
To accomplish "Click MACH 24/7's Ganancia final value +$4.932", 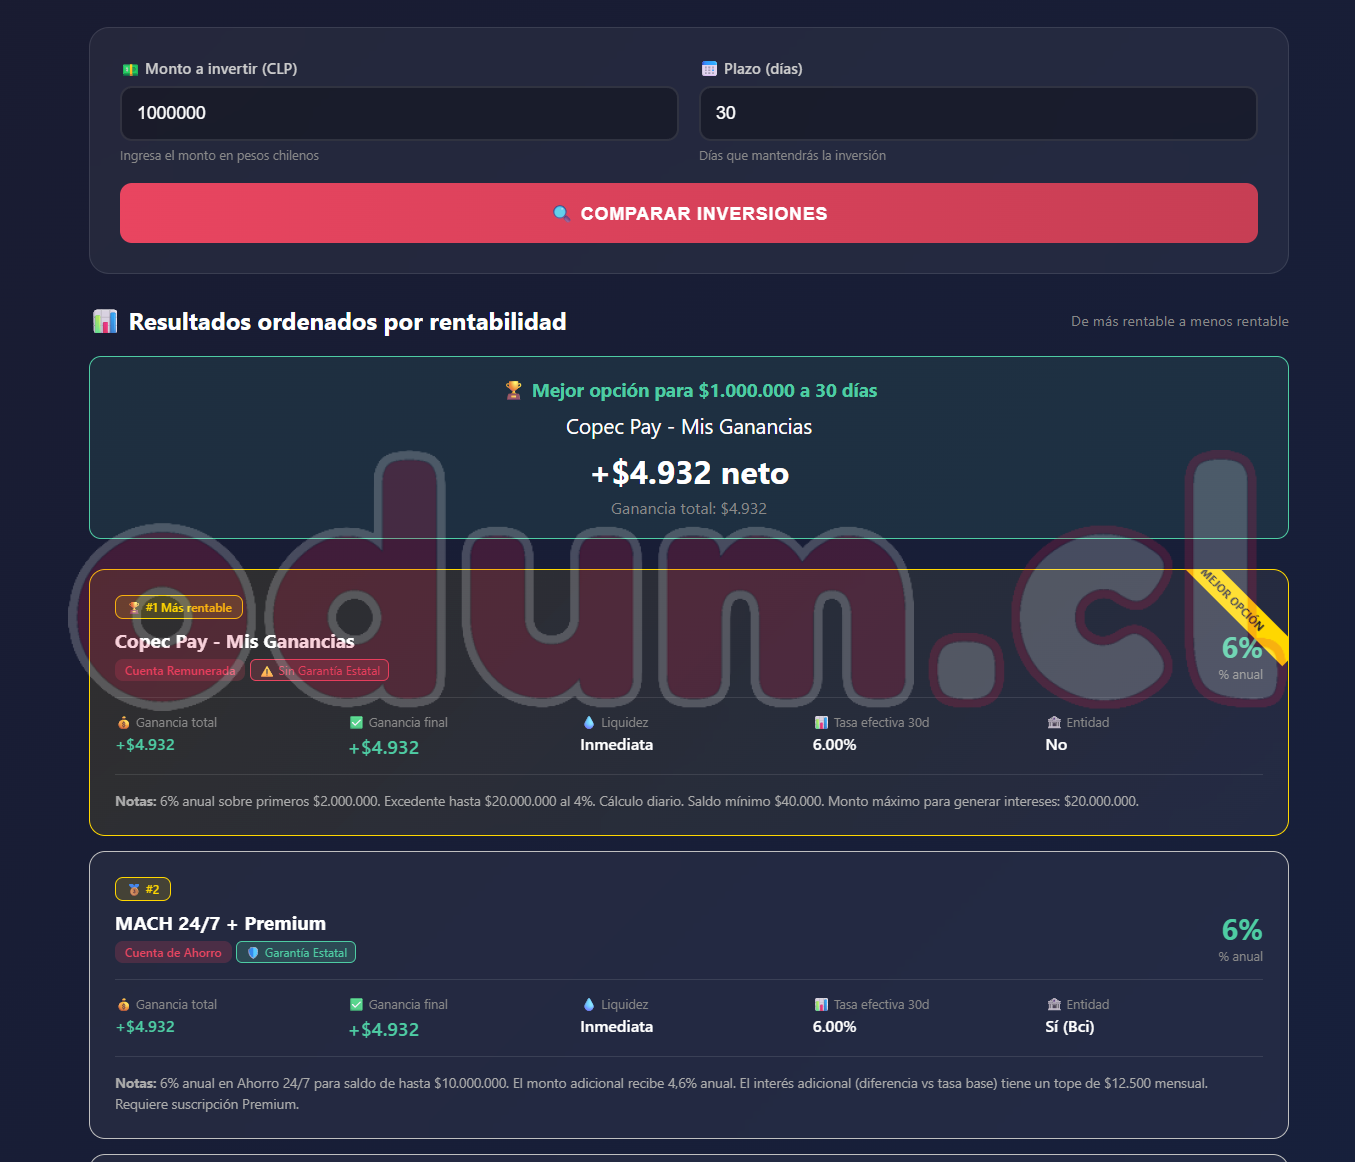I will click(384, 1030).
